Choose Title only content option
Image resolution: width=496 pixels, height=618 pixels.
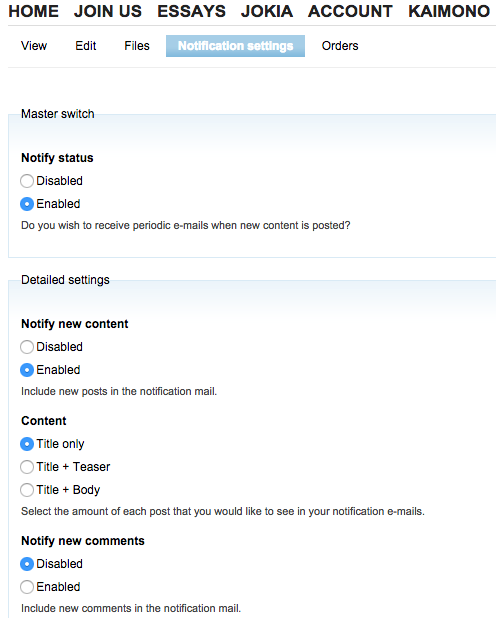click(x=27, y=444)
